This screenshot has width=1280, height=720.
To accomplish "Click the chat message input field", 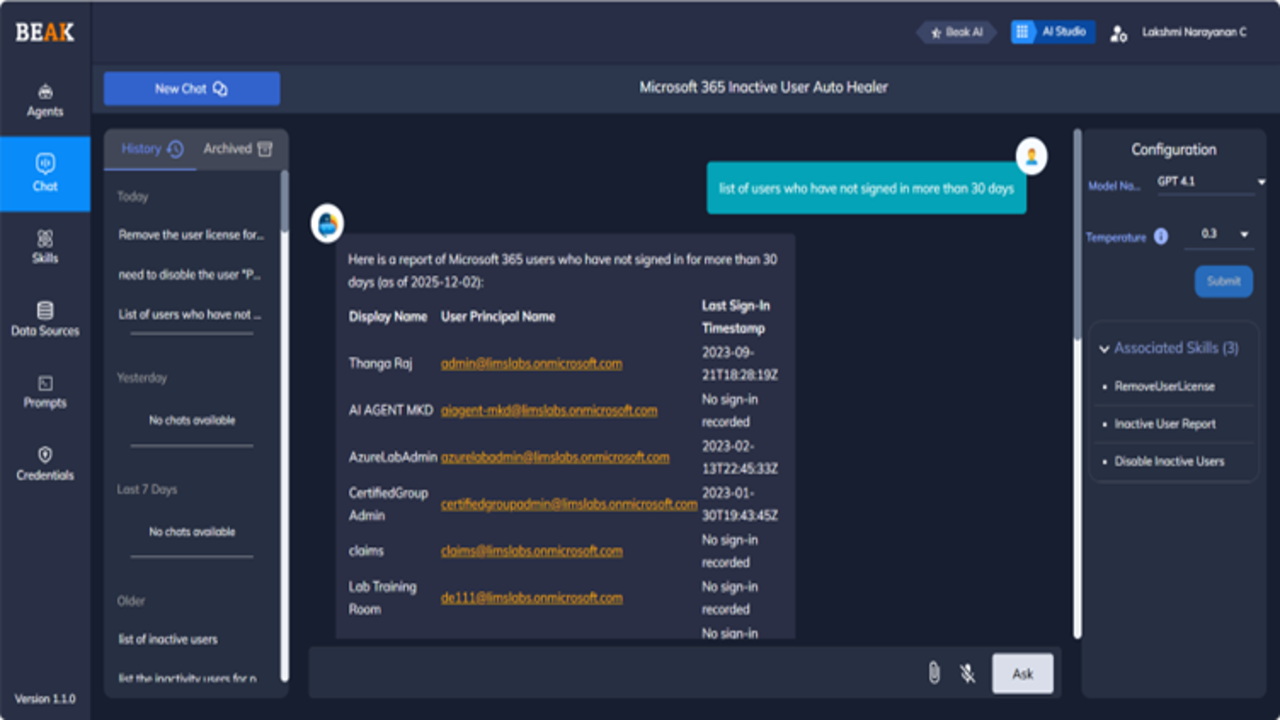I will [615, 673].
